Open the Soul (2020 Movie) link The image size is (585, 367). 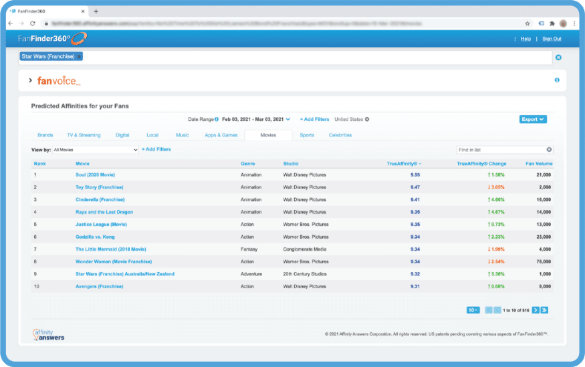(x=95, y=175)
